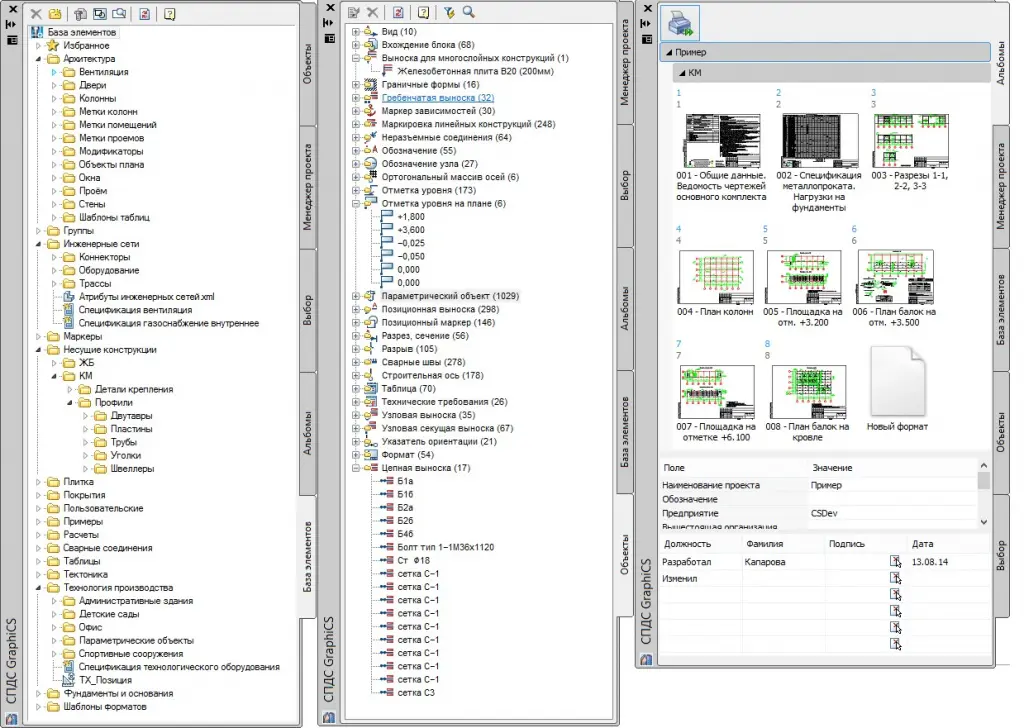Image resolution: width=1024 pixels, height=728 pixels.
Task: Collapse the Архитектура folder
Action: click(x=38, y=59)
